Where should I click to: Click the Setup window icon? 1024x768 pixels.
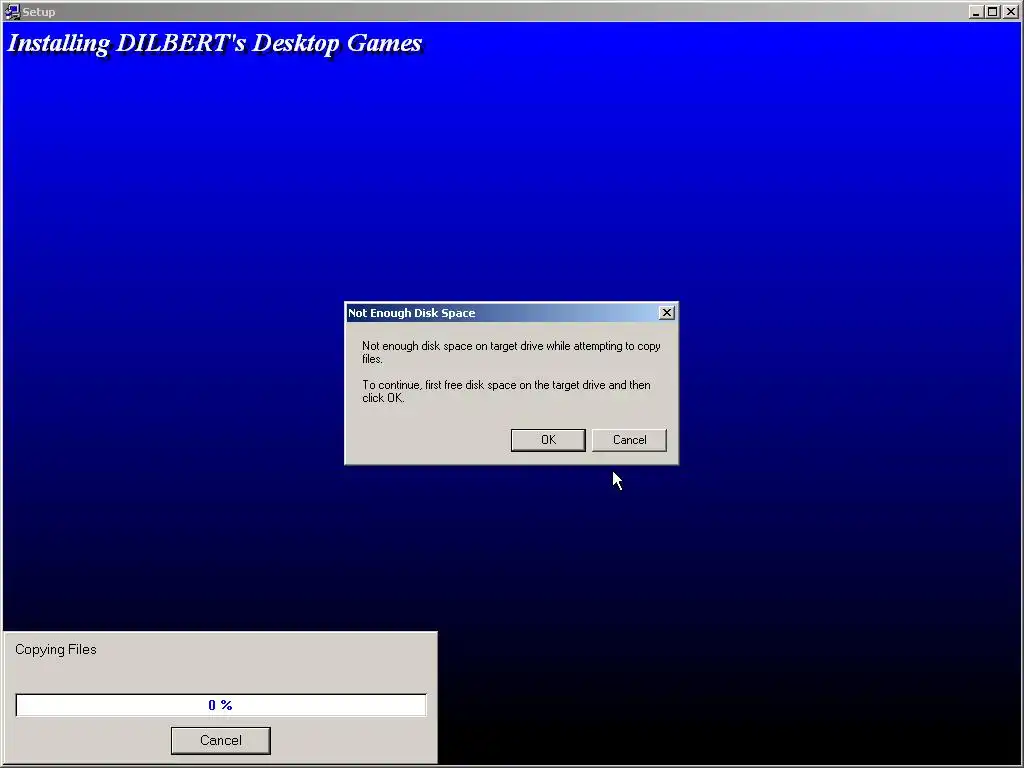point(12,11)
